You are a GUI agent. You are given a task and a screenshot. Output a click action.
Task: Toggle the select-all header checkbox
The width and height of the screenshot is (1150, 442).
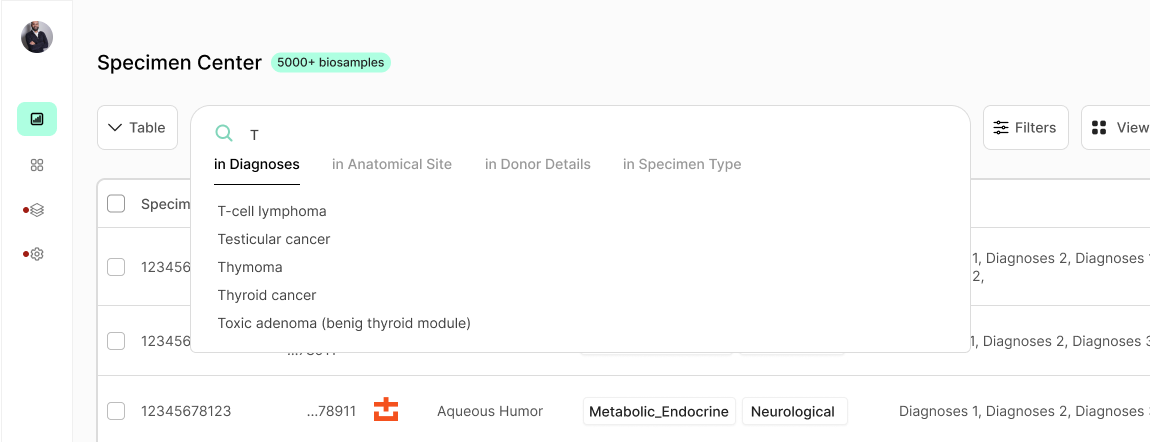click(116, 204)
